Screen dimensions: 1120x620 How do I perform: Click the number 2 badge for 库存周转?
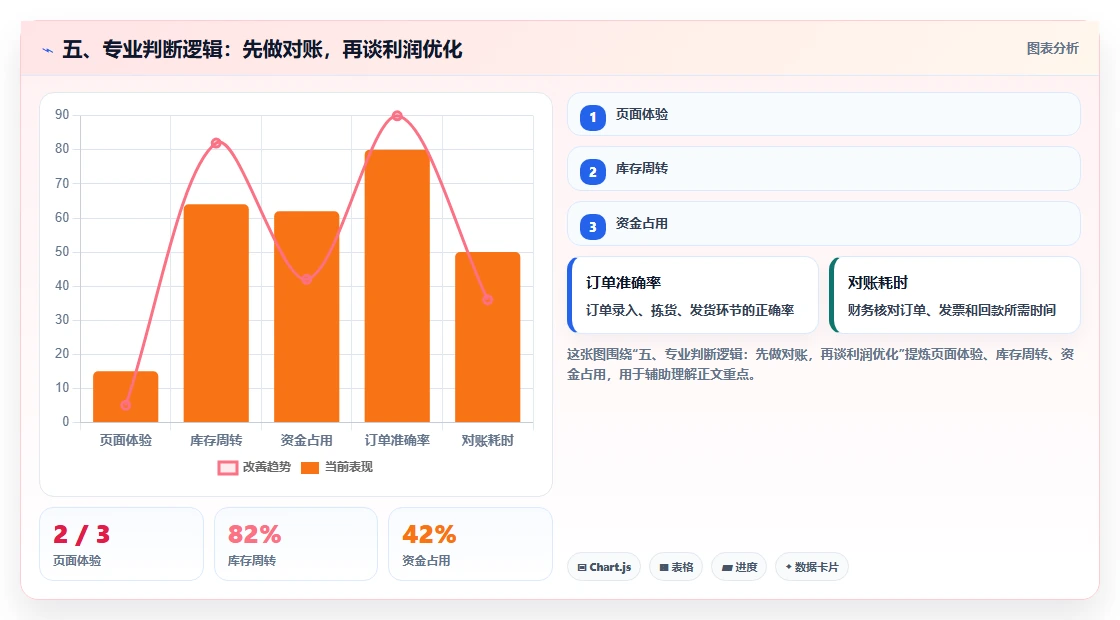pyautogui.click(x=593, y=171)
